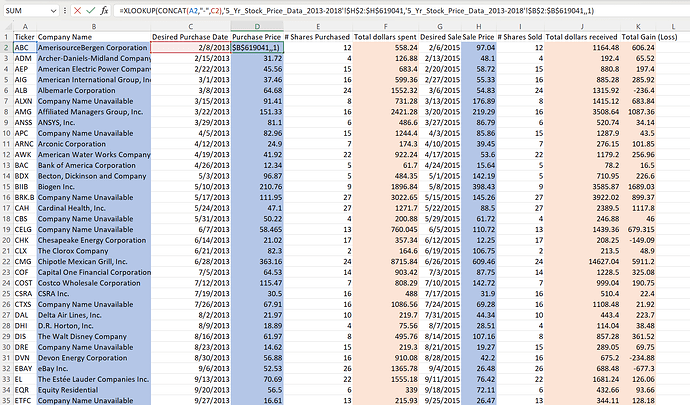This screenshot has width=690, height=405.
Task: Select column B header
Action: (x=94, y=26)
